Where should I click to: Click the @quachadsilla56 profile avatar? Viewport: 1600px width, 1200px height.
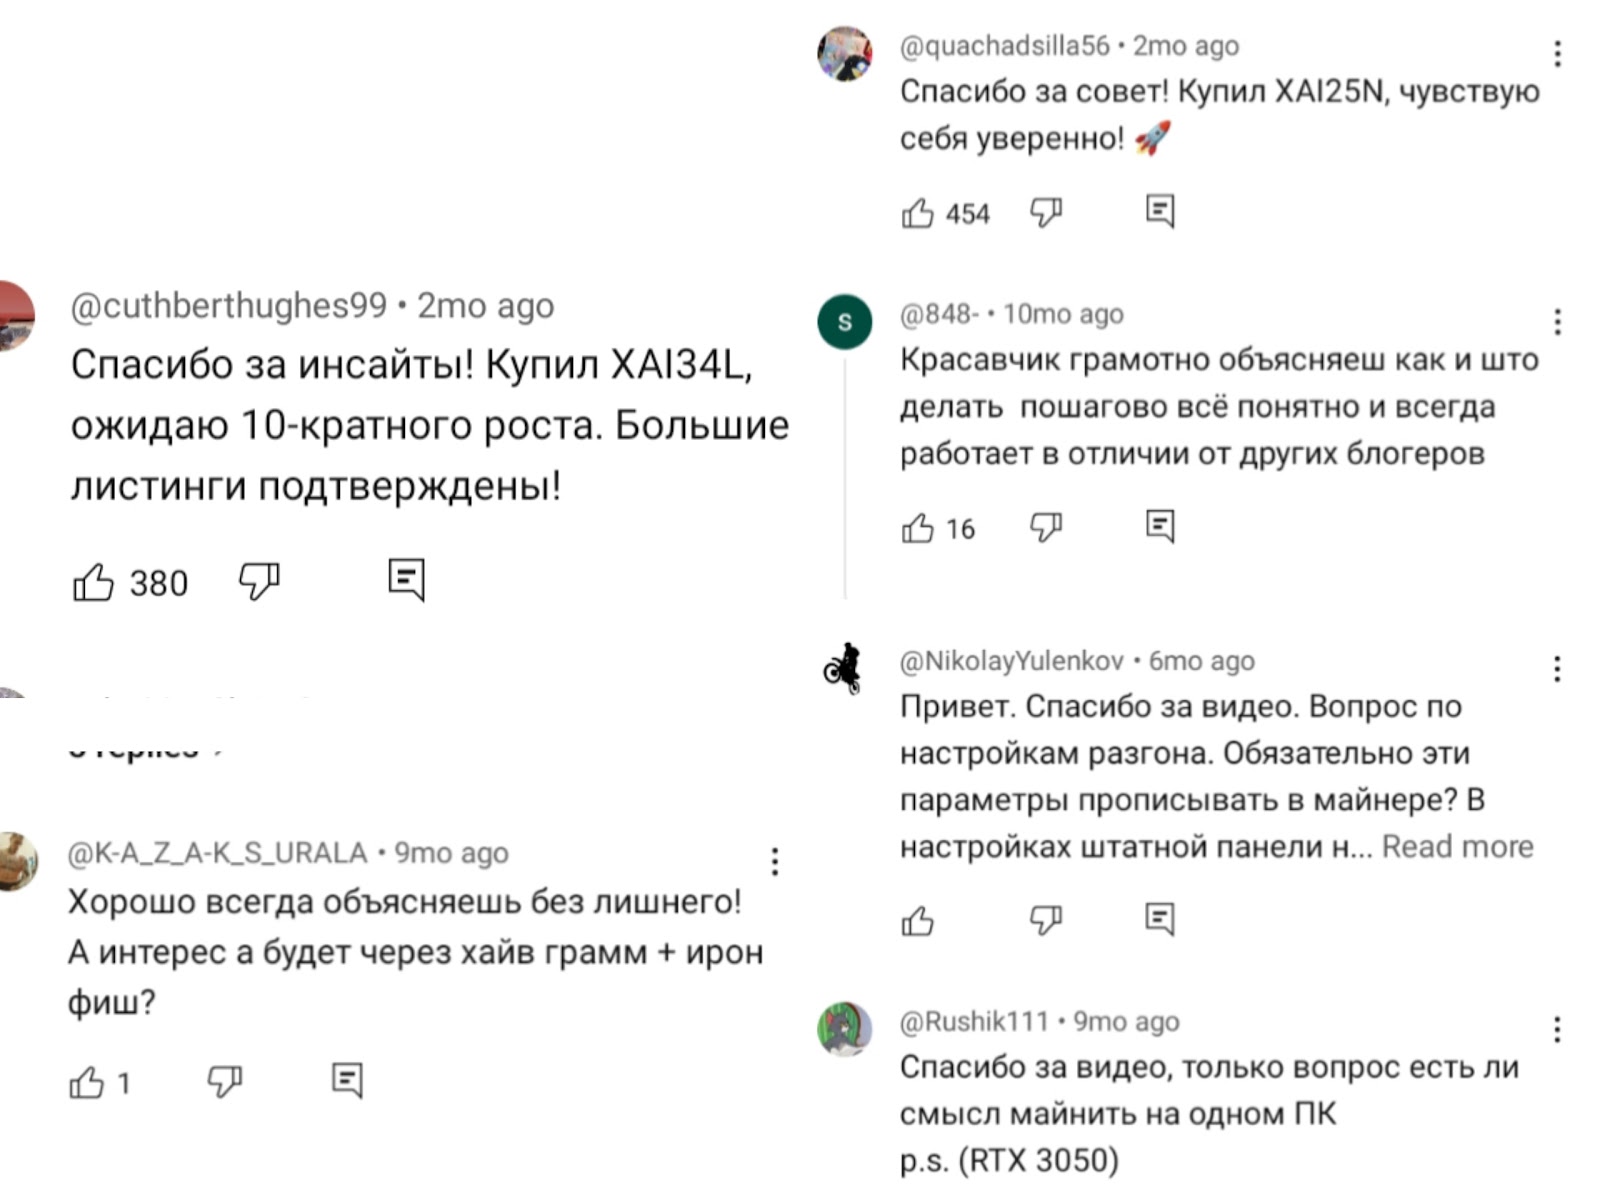click(x=845, y=54)
